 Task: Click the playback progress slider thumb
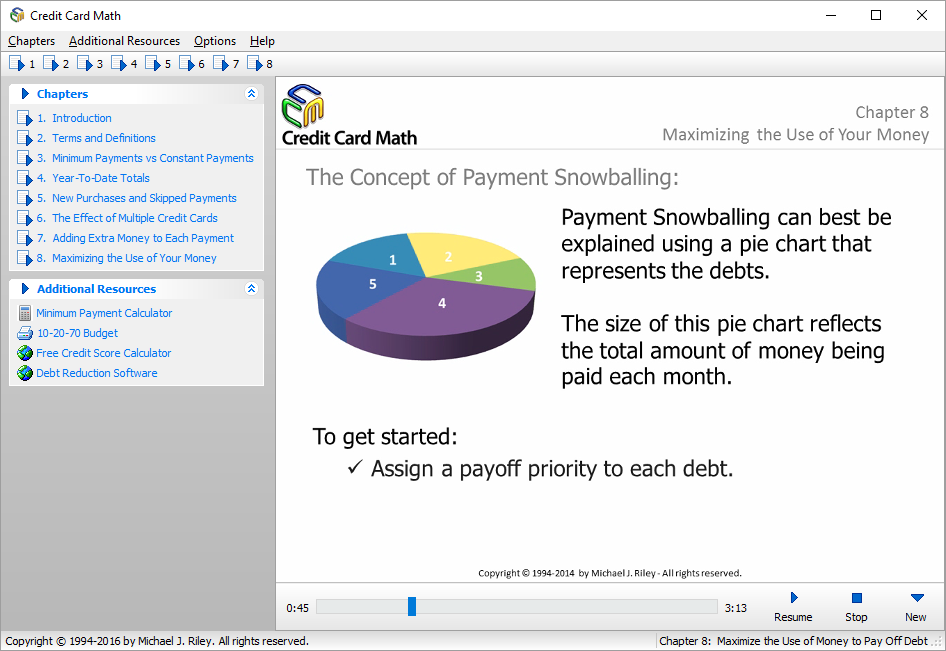pos(411,606)
